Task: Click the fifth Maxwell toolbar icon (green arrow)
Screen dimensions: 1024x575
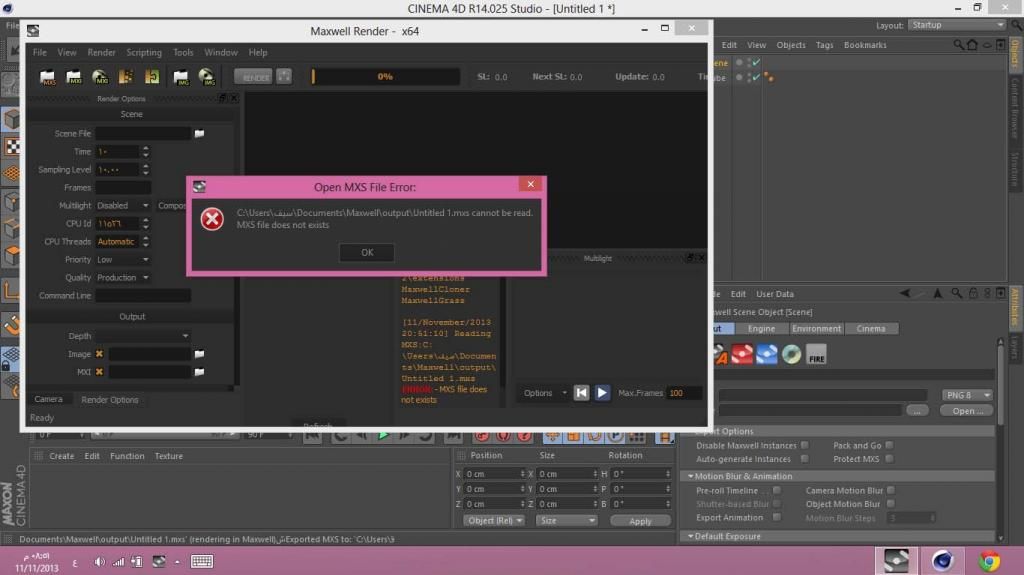Action: click(x=152, y=77)
